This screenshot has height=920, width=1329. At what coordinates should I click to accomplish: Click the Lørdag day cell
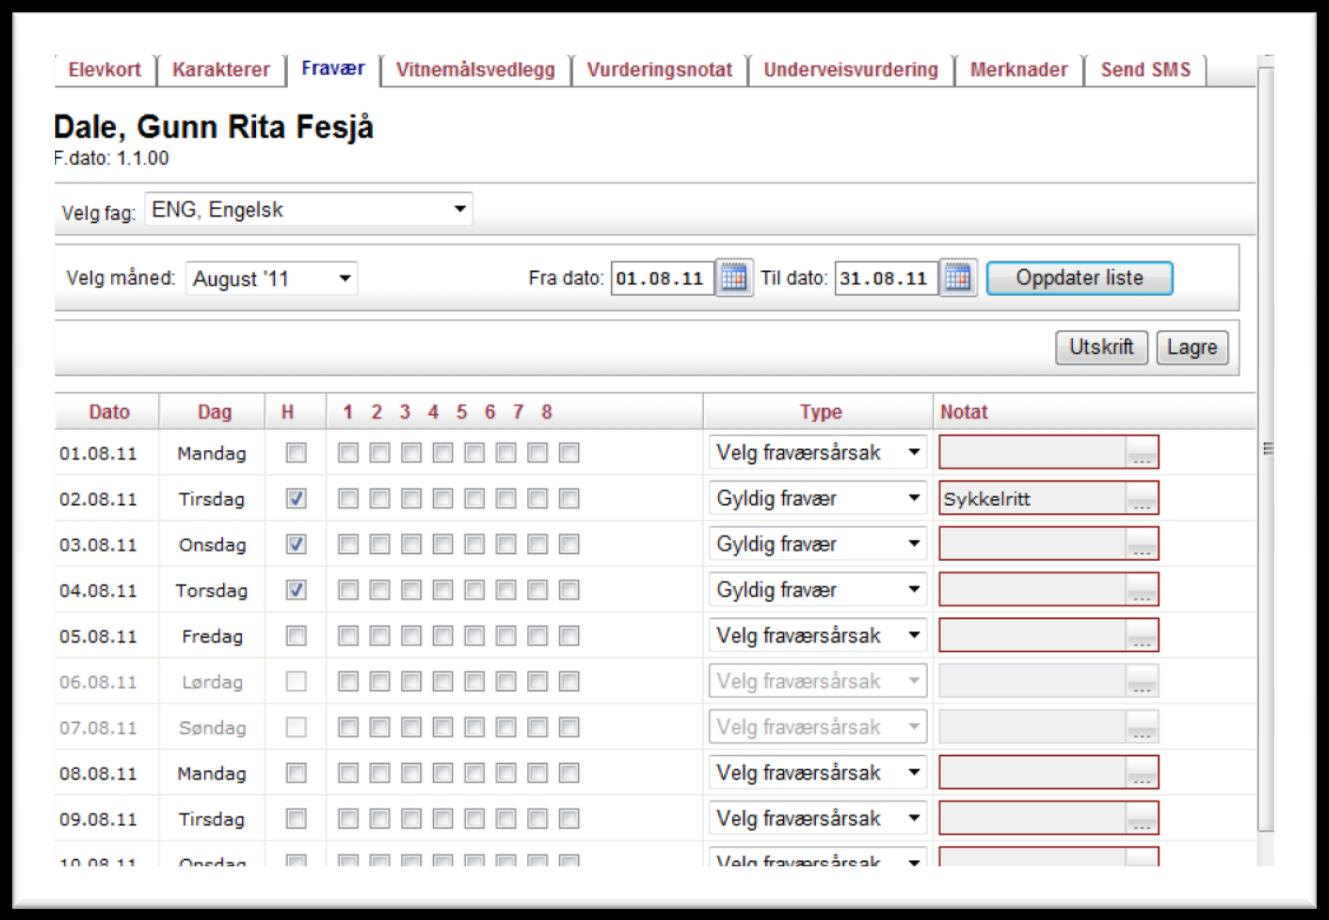(x=212, y=682)
